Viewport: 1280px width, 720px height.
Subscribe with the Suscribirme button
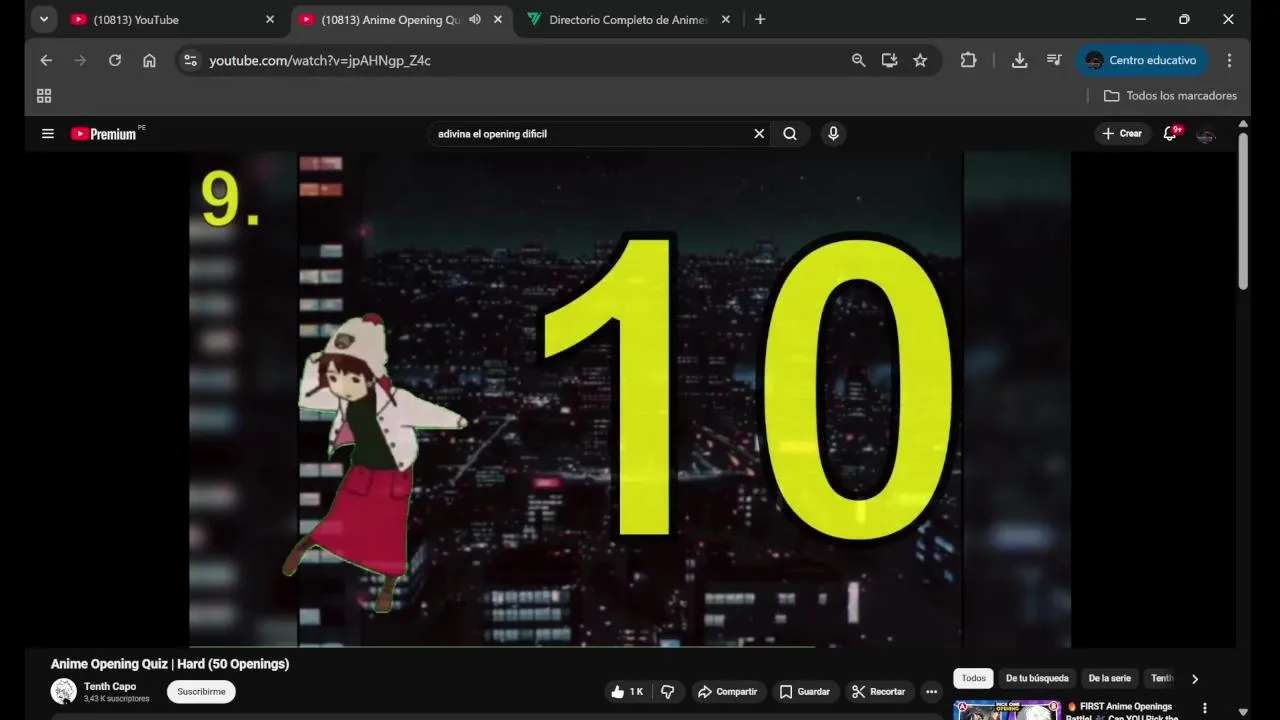click(x=201, y=691)
